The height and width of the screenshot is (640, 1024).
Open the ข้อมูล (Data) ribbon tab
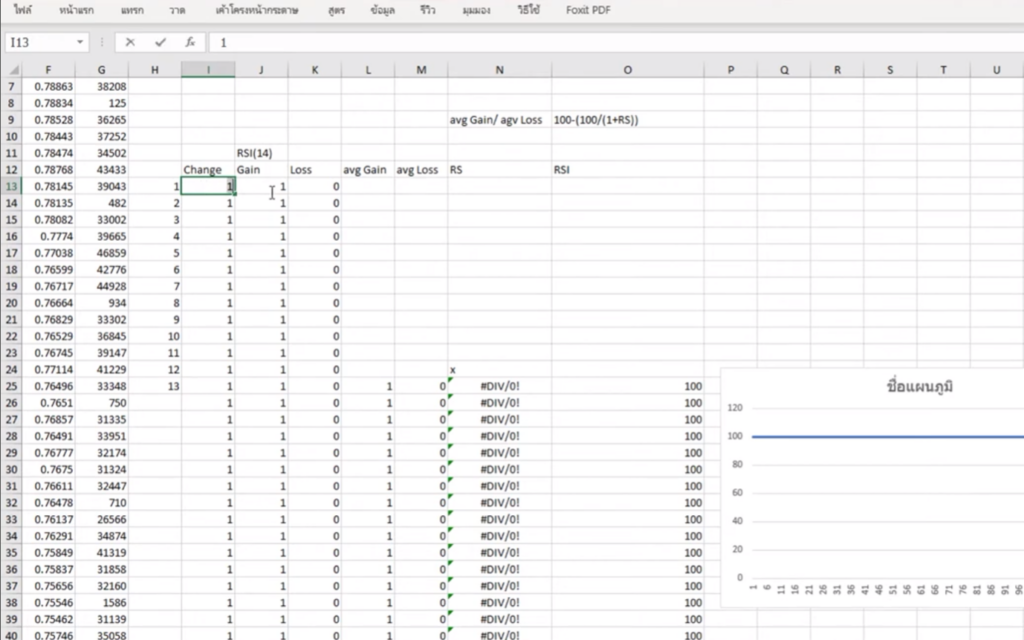tap(383, 10)
